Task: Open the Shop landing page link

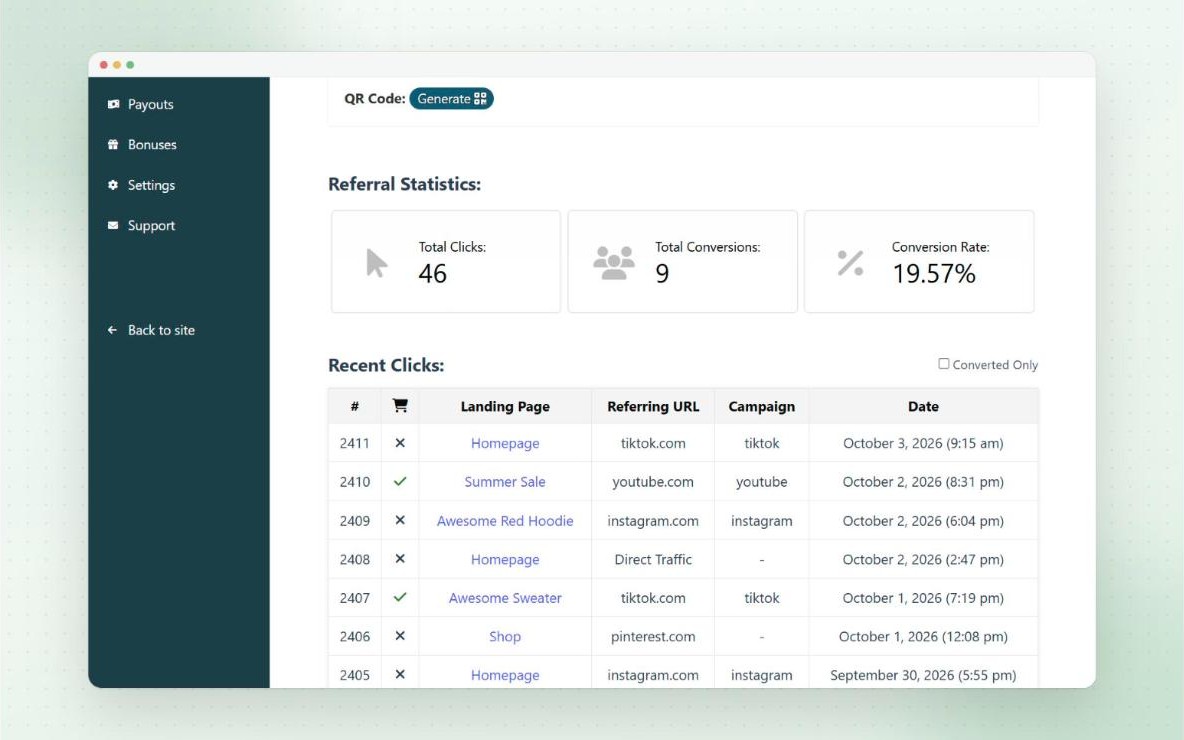Action: click(505, 637)
